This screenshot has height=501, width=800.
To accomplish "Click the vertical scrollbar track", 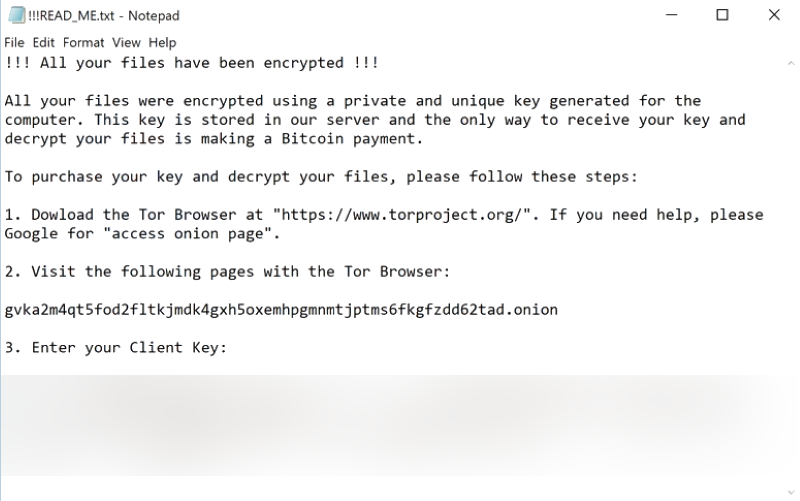I will pyautogui.click(x=791, y=278).
